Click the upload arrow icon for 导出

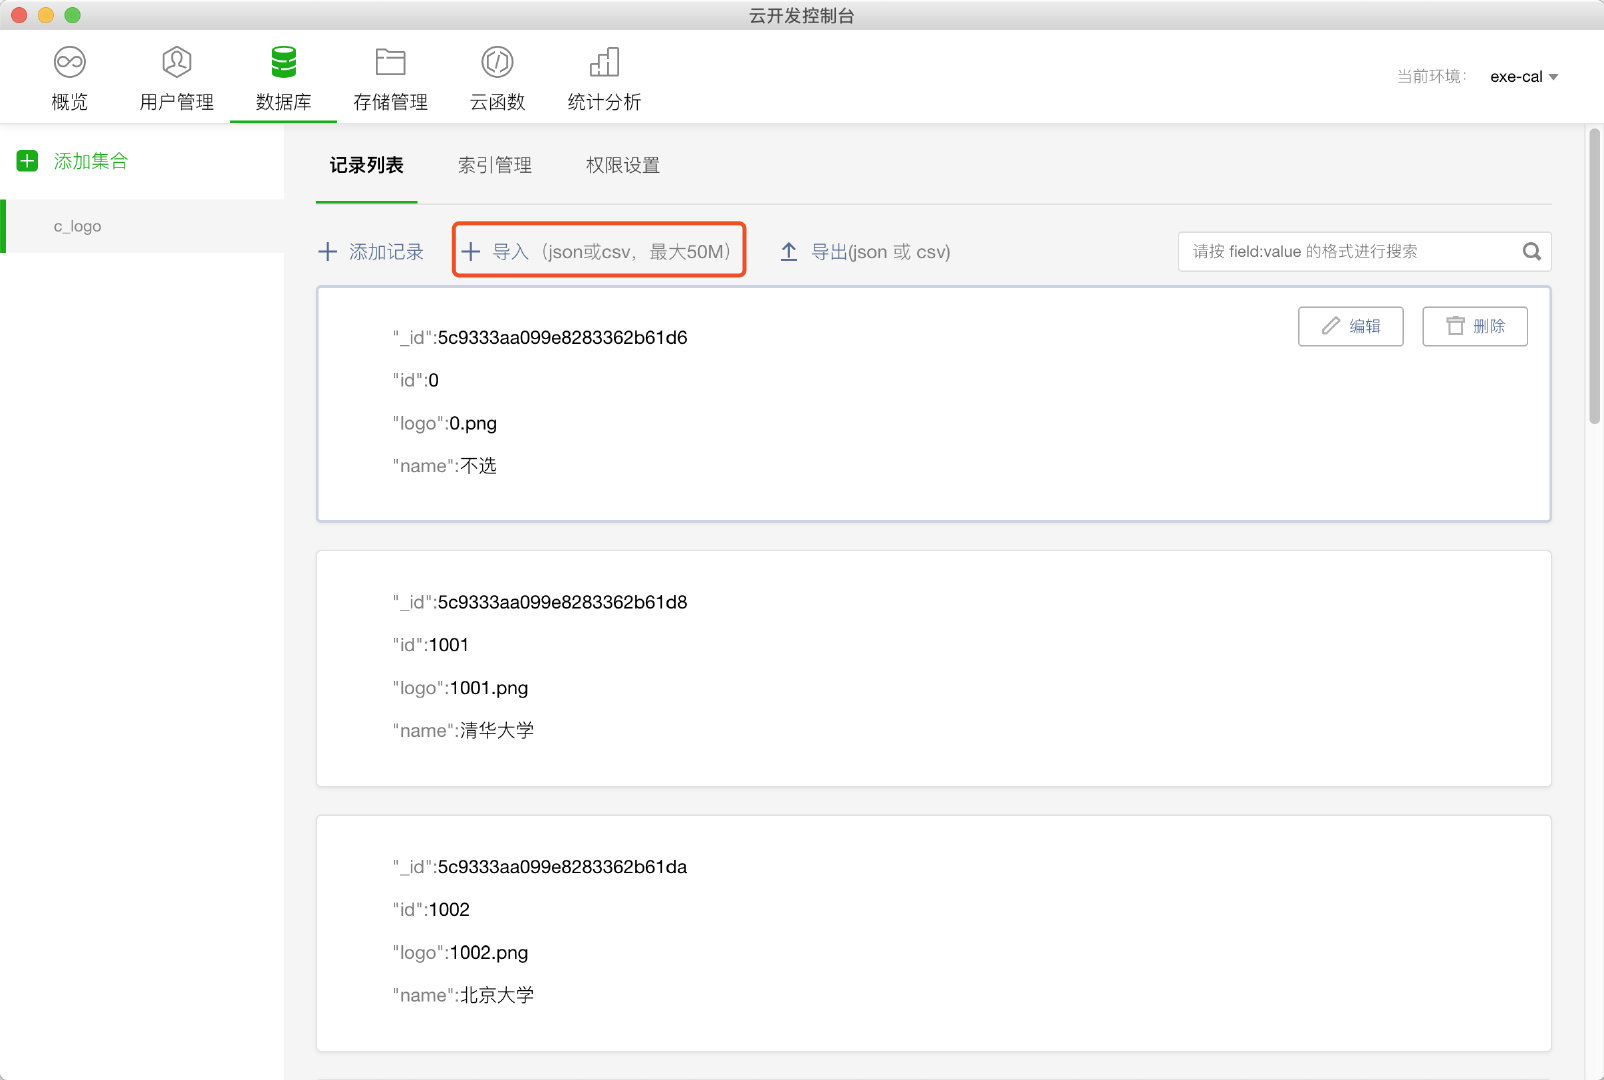pyautogui.click(x=788, y=252)
